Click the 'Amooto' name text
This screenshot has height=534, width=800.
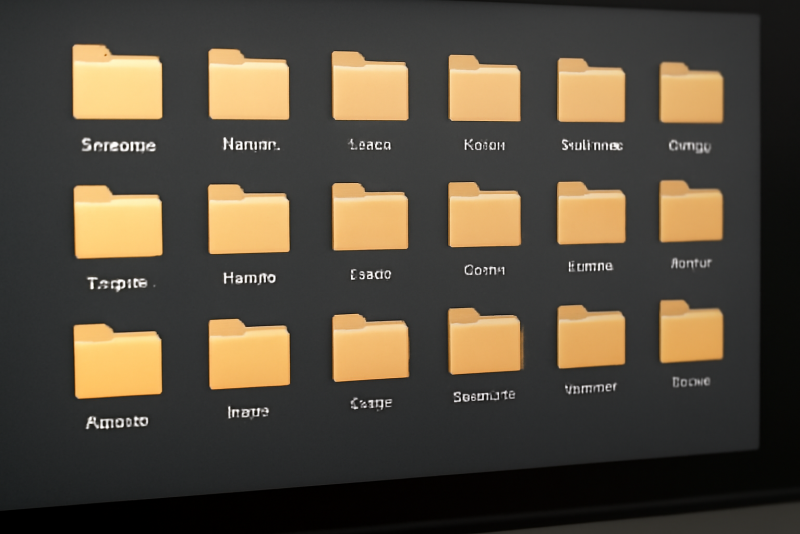[x=117, y=422]
